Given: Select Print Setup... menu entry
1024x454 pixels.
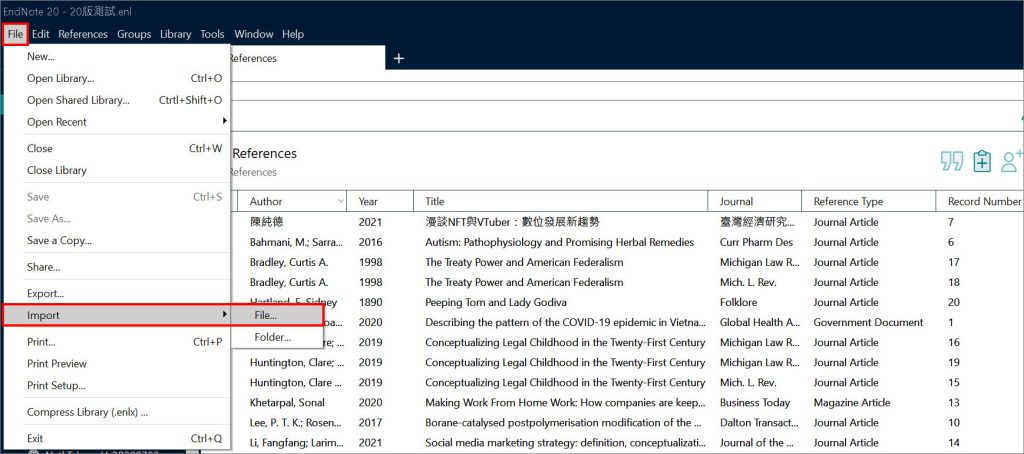Looking at the screenshot, I should 117,385.
